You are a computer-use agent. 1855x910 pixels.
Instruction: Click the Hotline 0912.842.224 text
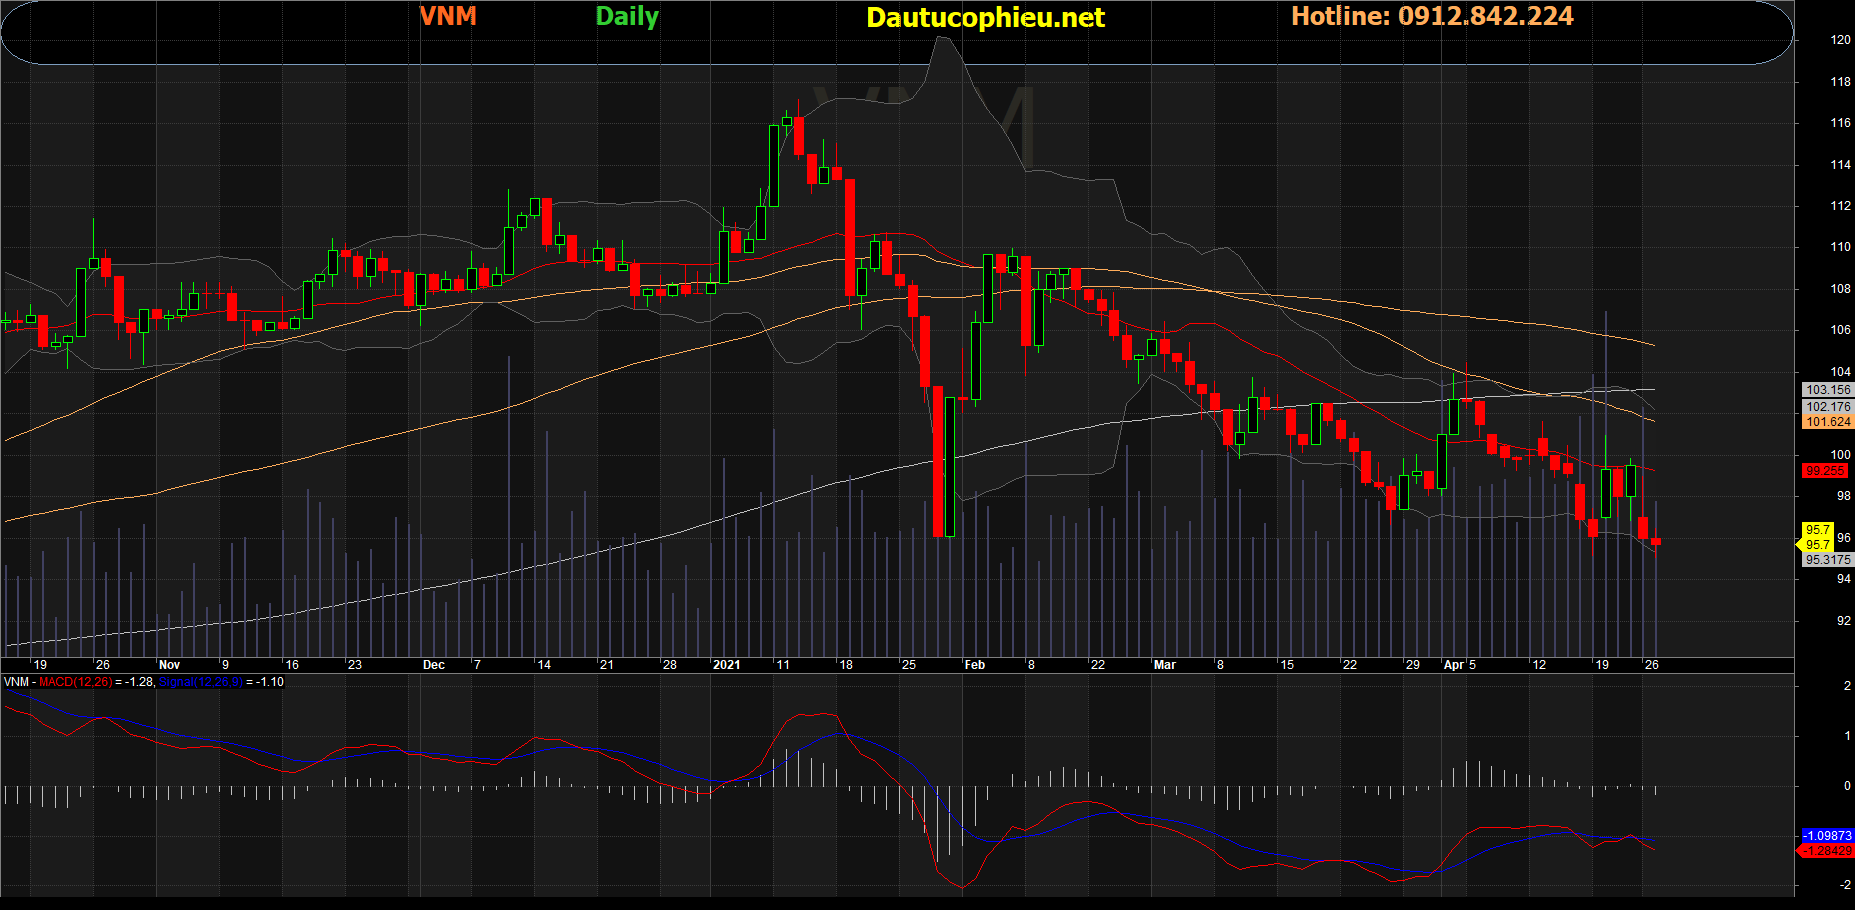[1432, 16]
